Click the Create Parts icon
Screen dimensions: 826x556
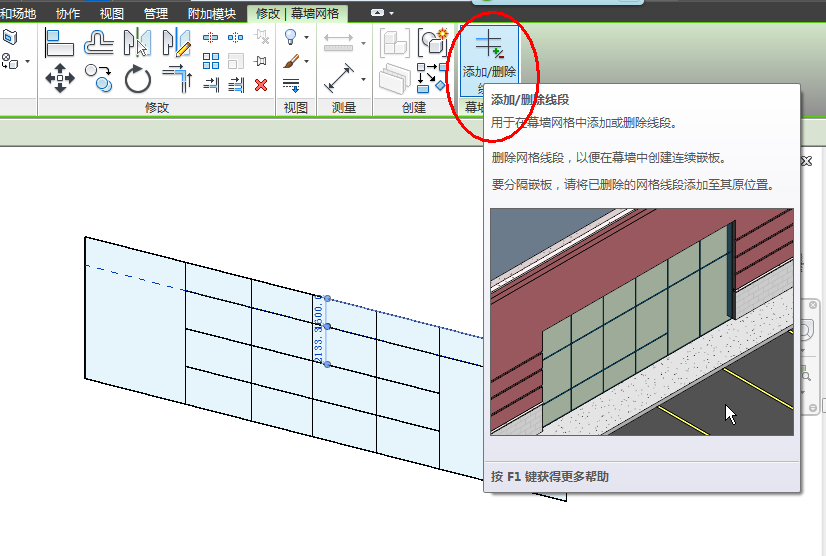(394, 79)
